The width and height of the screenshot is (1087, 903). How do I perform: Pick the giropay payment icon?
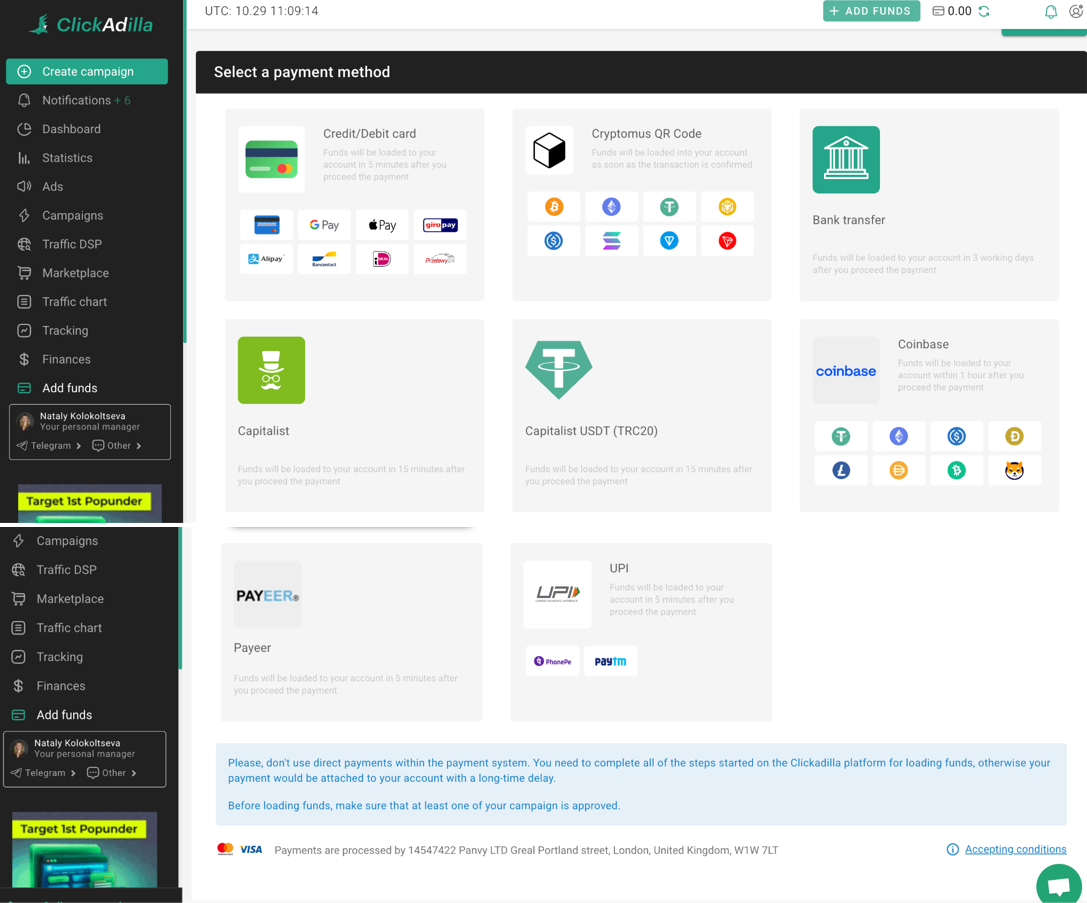tap(440, 225)
